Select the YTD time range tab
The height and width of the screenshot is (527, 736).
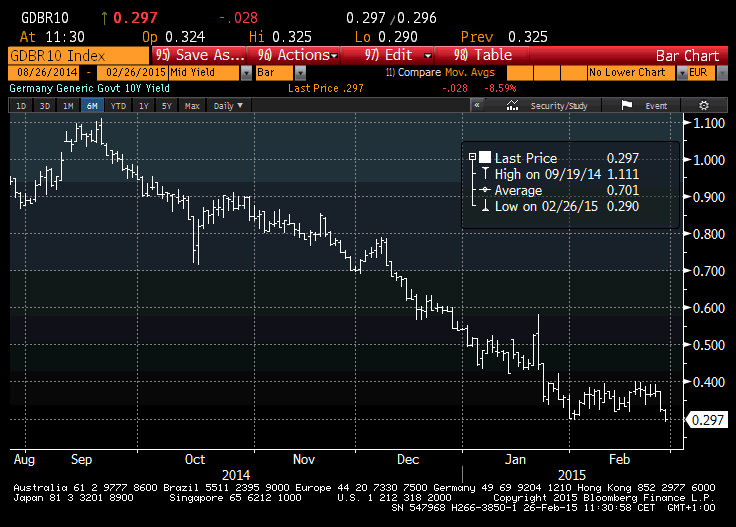tap(118, 106)
